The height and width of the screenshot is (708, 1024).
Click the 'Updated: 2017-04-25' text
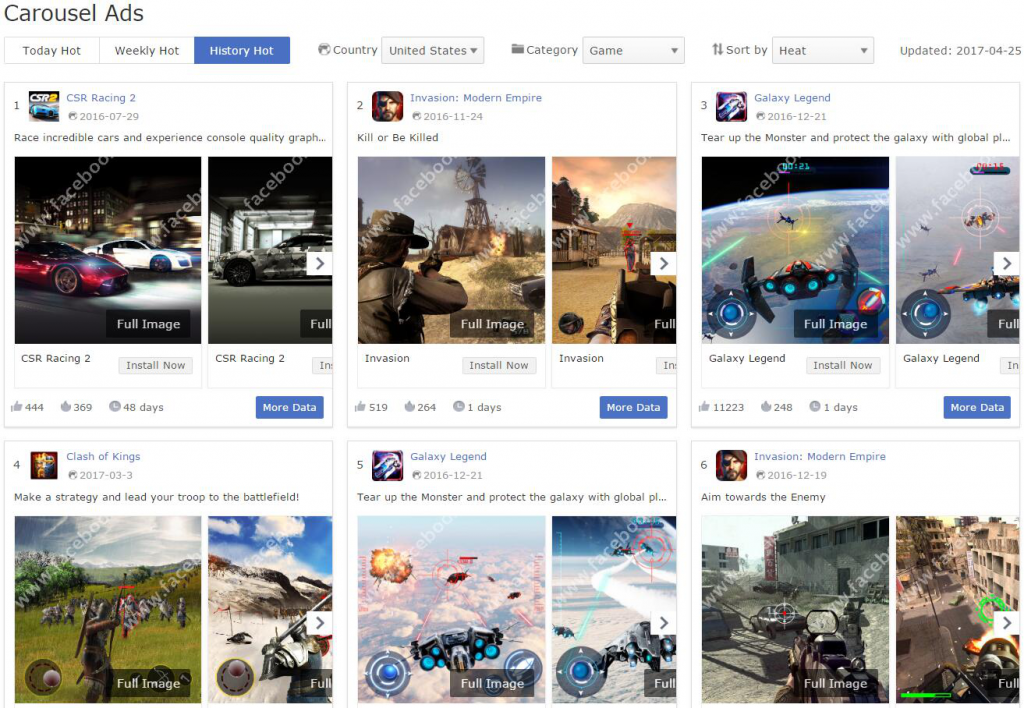tap(960, 50)
